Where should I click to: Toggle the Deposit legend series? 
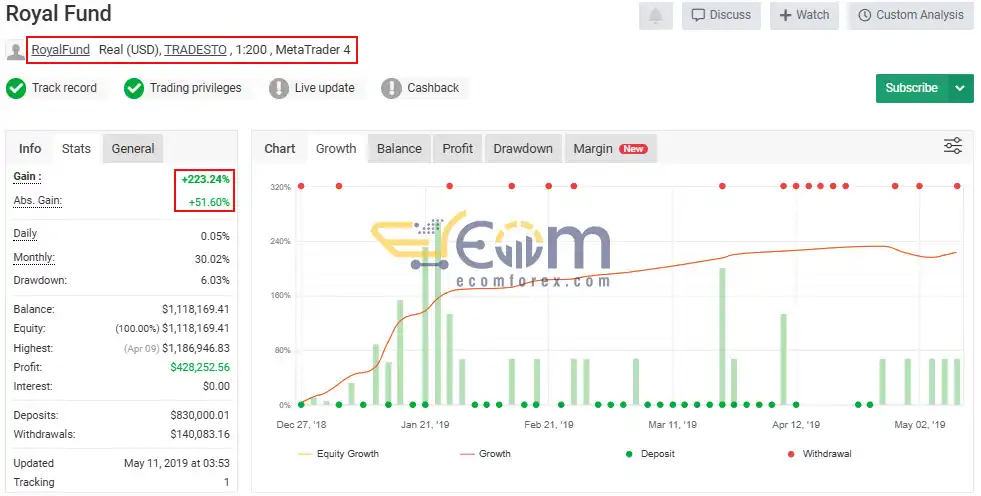[651, 454]
